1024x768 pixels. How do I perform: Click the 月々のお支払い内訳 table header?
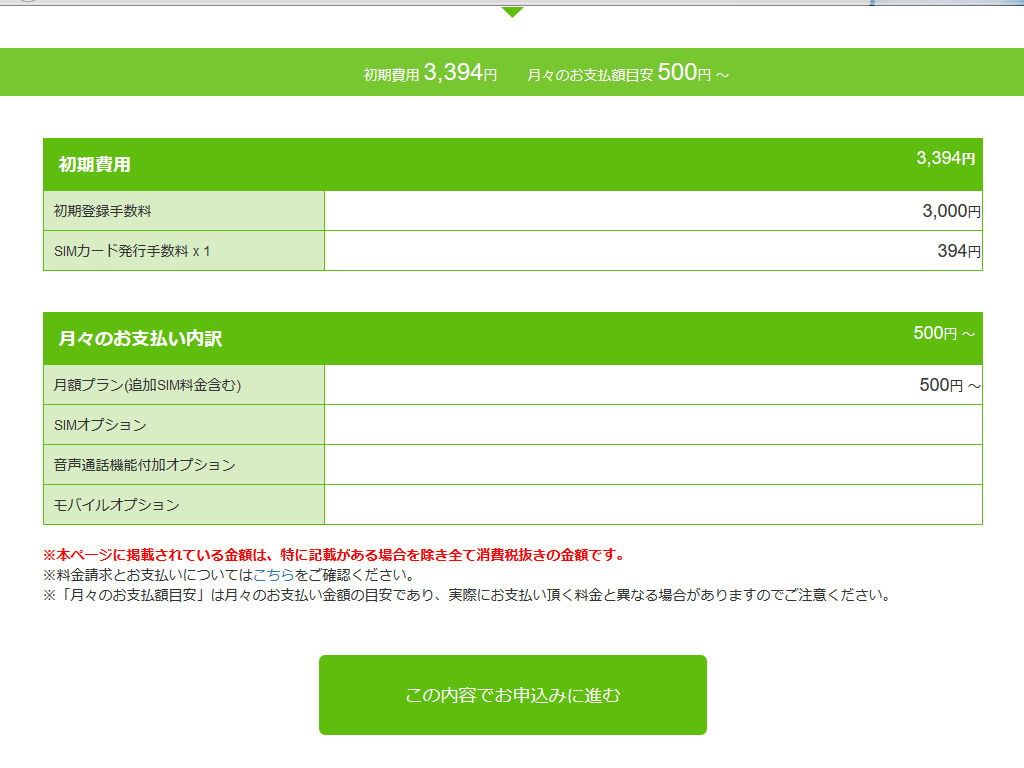[x=140, y=338]
